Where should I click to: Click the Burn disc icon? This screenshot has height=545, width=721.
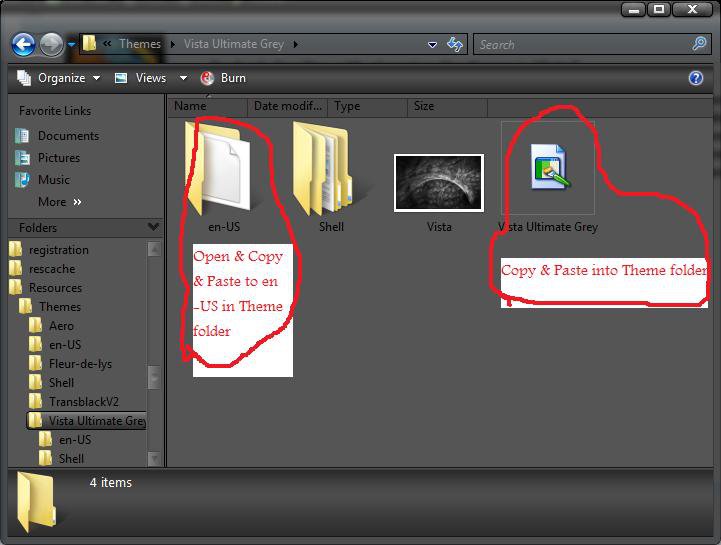pos(207,78)
